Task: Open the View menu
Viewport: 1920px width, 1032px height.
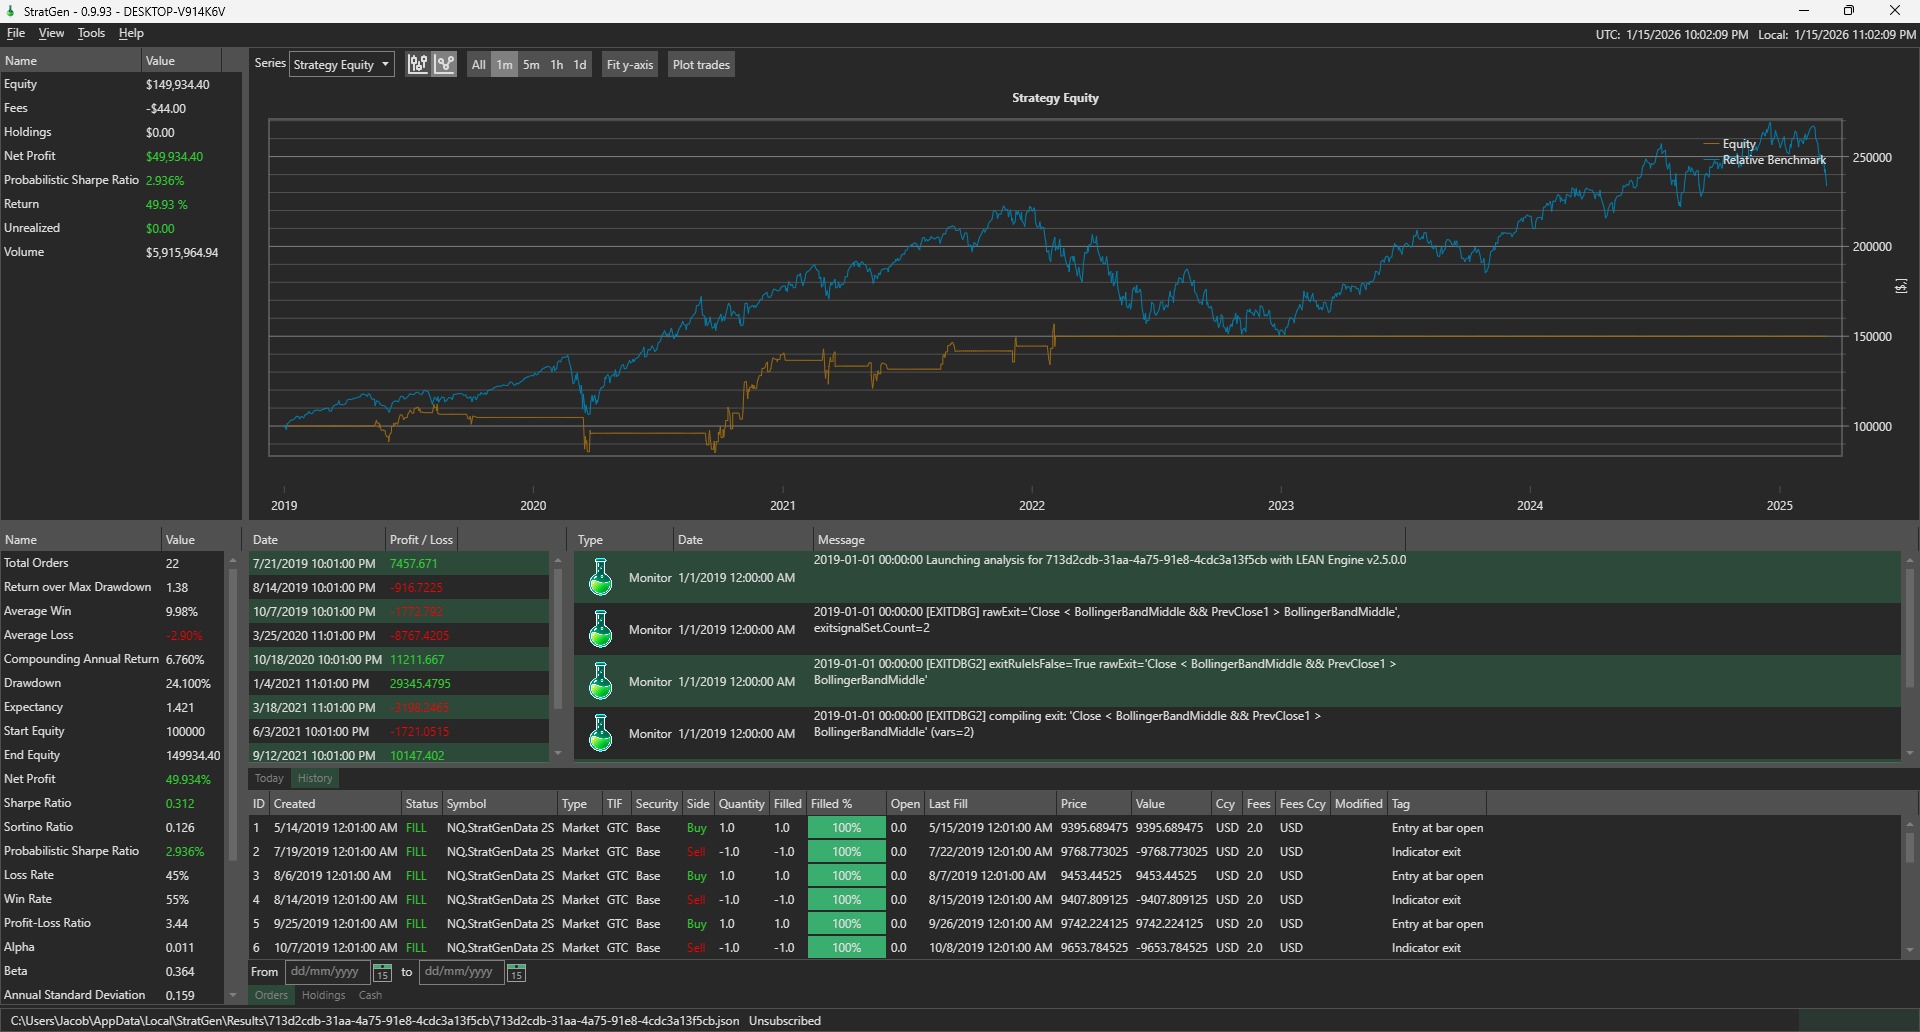Action: [51, 33]
